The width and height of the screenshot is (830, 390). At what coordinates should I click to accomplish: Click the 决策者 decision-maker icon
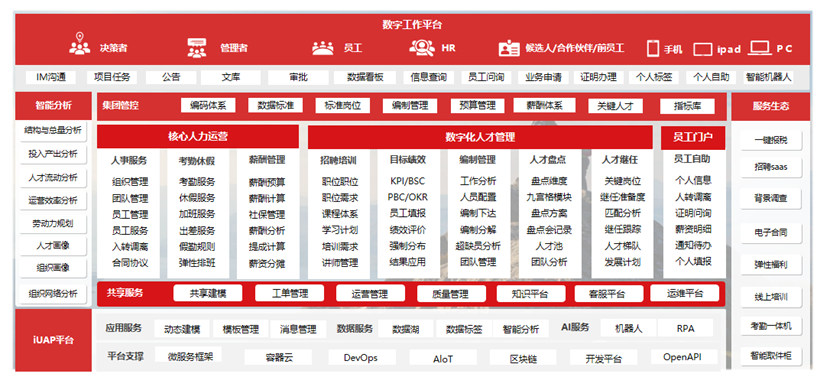(x=80, y=44)
